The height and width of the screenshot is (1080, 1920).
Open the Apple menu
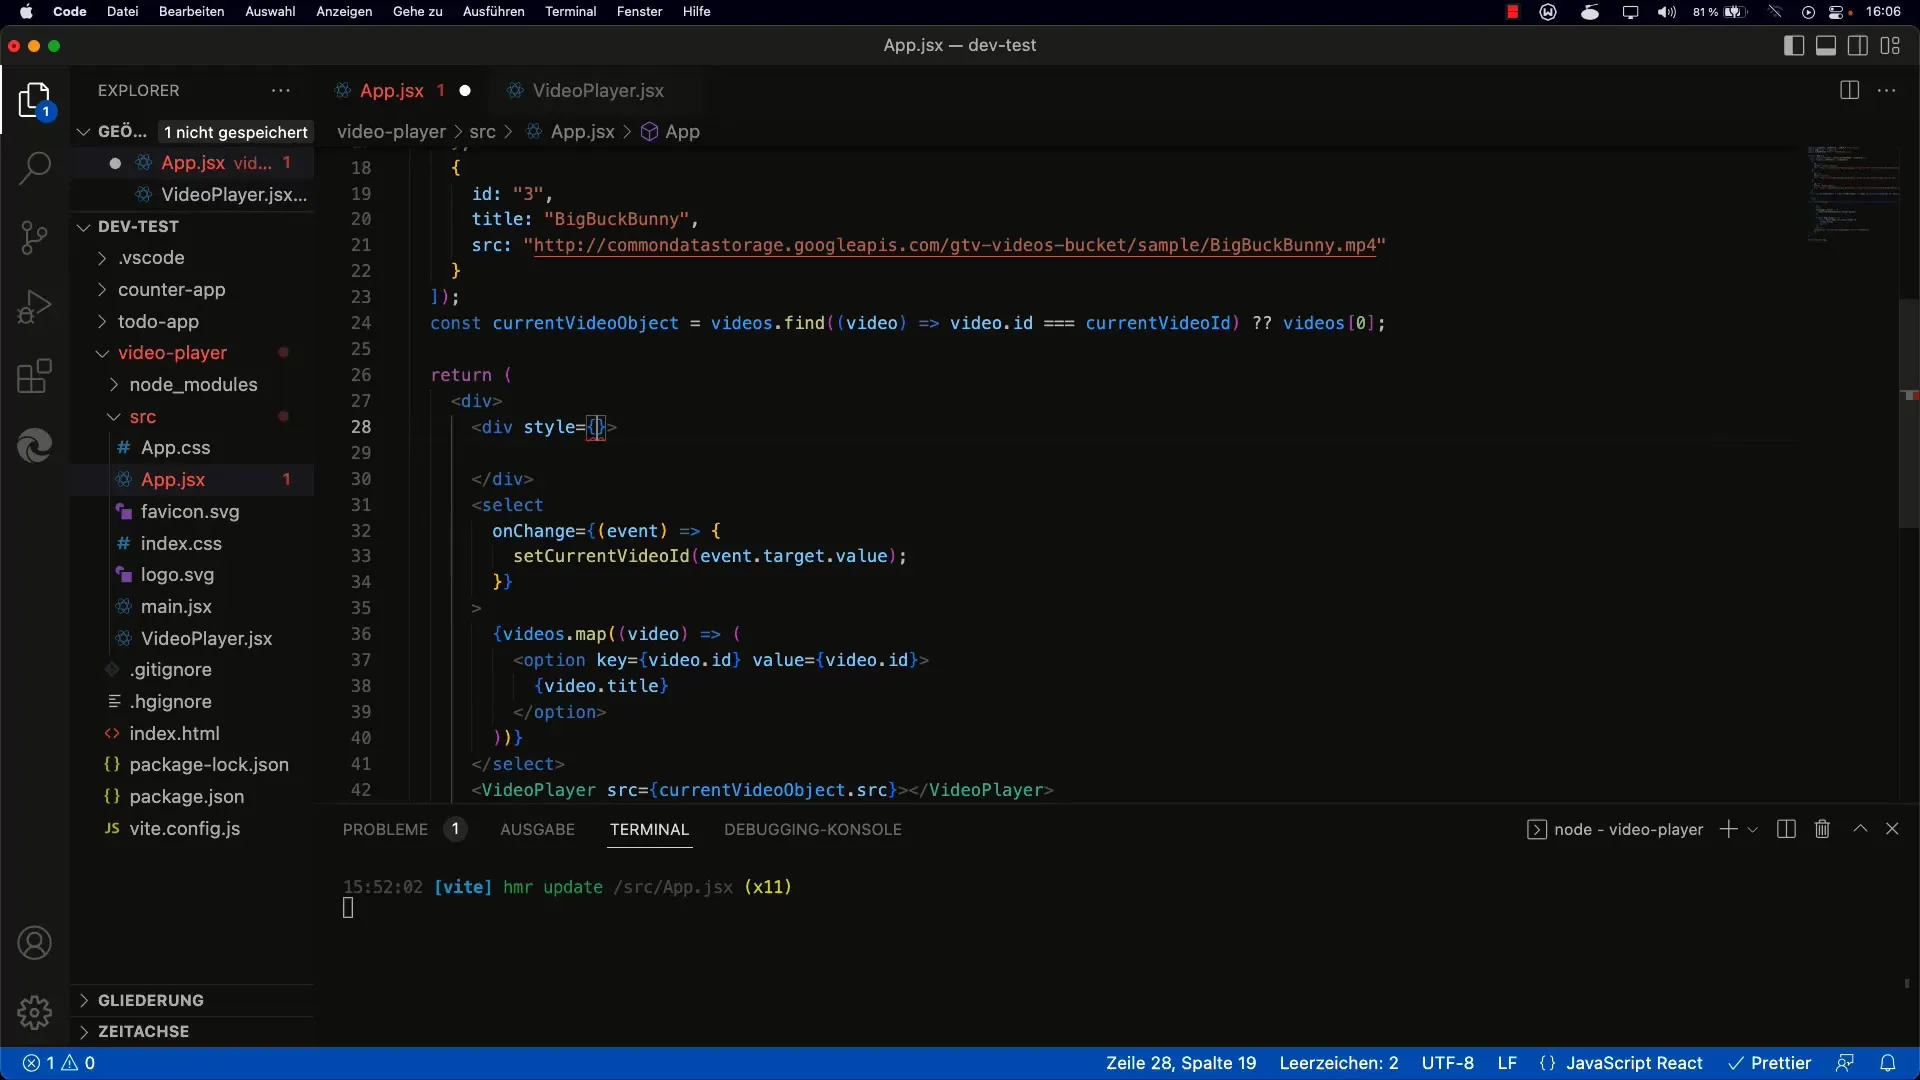pos(26,12)
